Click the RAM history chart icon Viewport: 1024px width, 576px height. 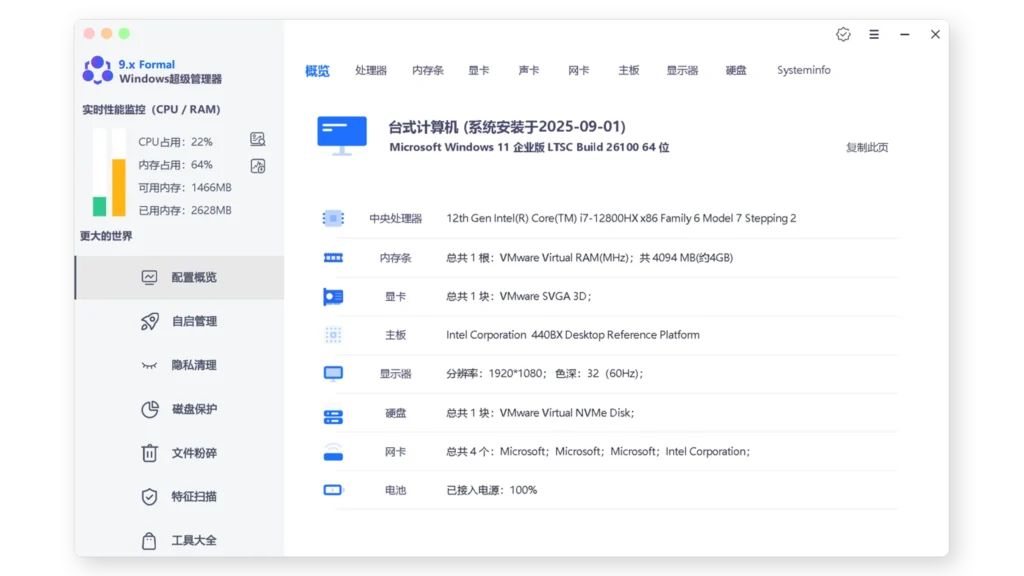[257, 166]
